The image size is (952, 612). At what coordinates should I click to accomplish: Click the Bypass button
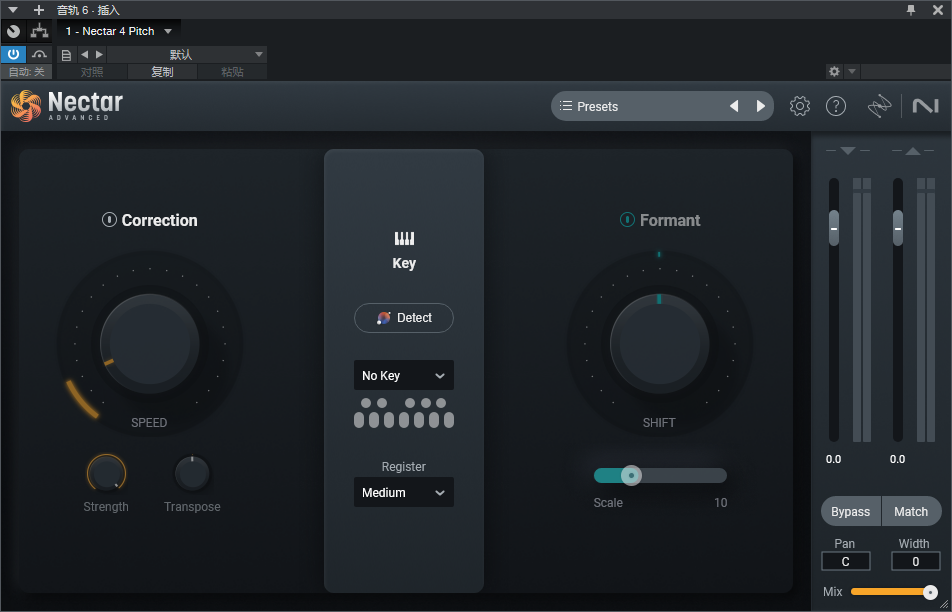[x=851, y=511]
